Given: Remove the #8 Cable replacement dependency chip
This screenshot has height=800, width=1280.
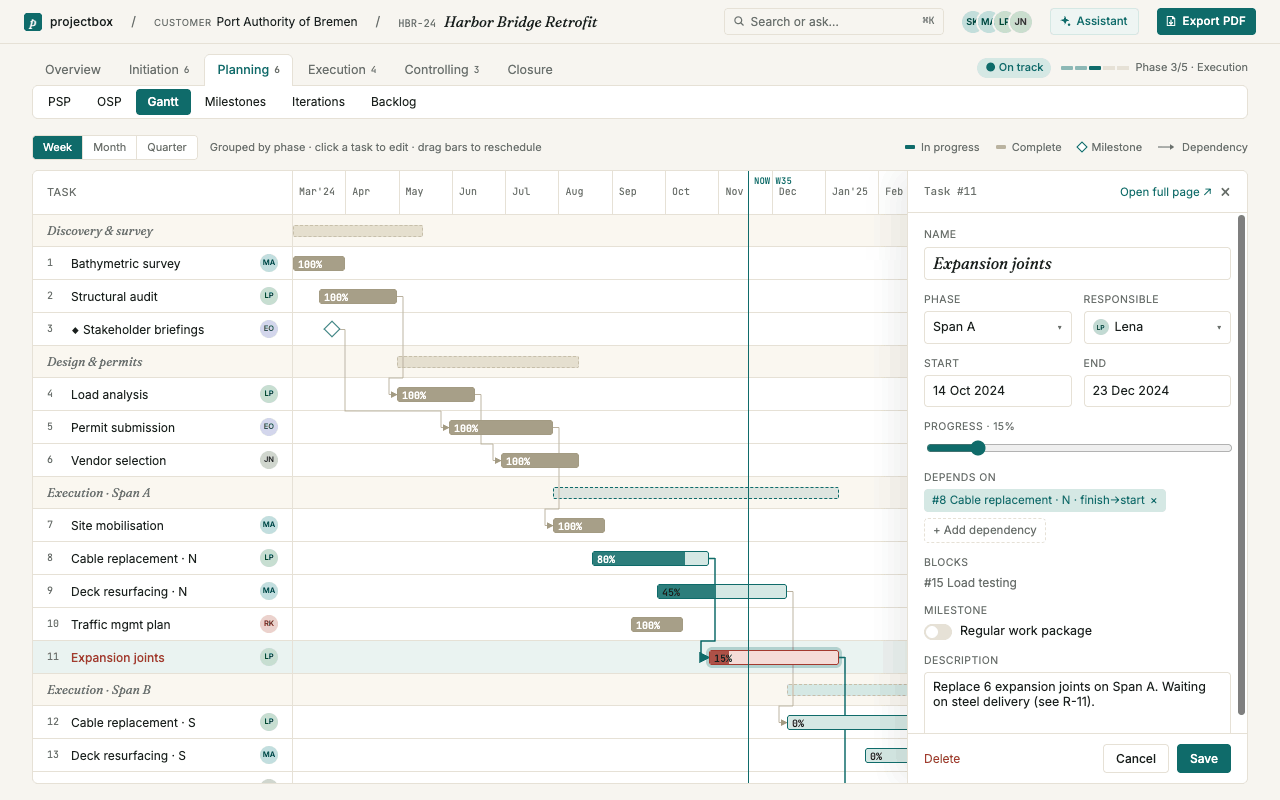Looking at the screenshot, I should (1153, 500).
